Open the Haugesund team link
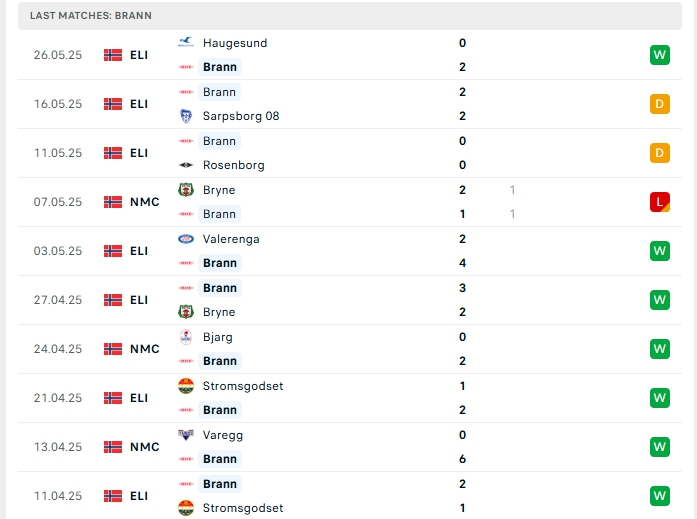This screenshot has height=519, width=697. point(234,43)
